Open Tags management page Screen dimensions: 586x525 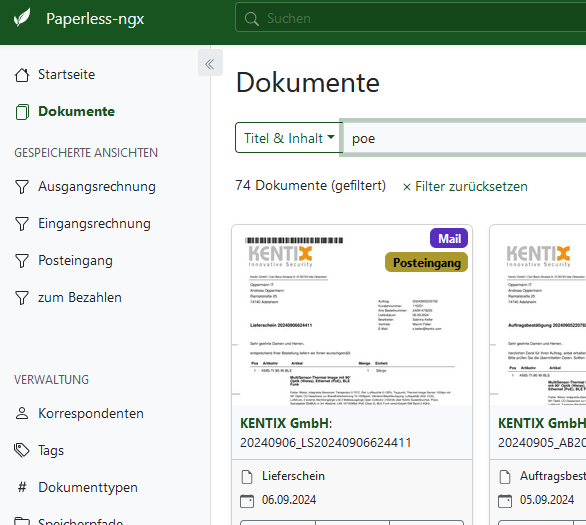[x=51, y=451]
